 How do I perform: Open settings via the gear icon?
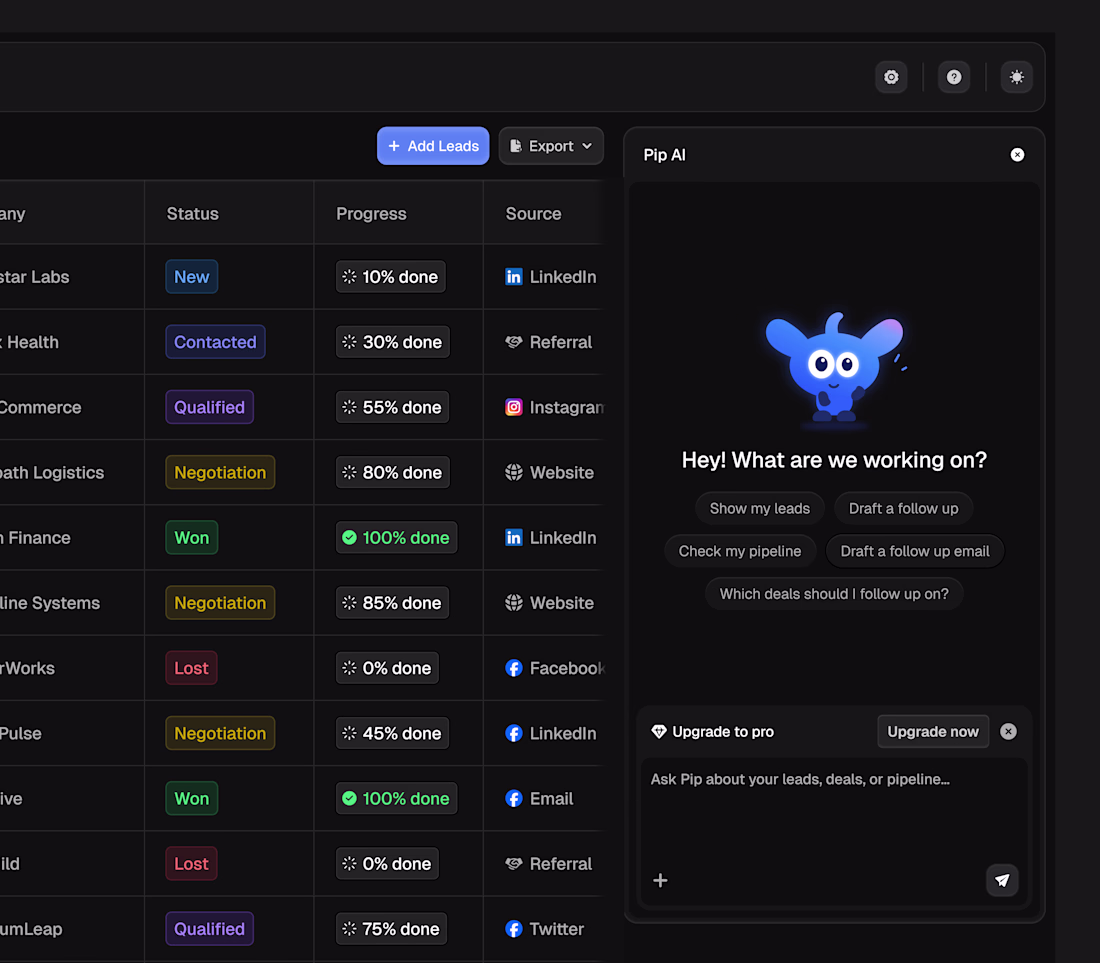click(891, 77)
